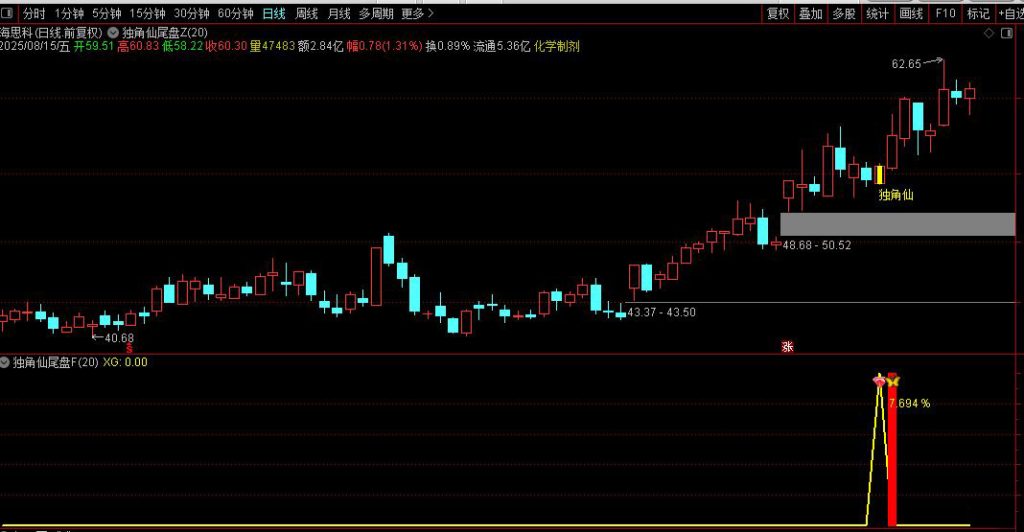Add stock via the +自选 button
Screen dimensions: 1024x532
(x=1008, y=14)
